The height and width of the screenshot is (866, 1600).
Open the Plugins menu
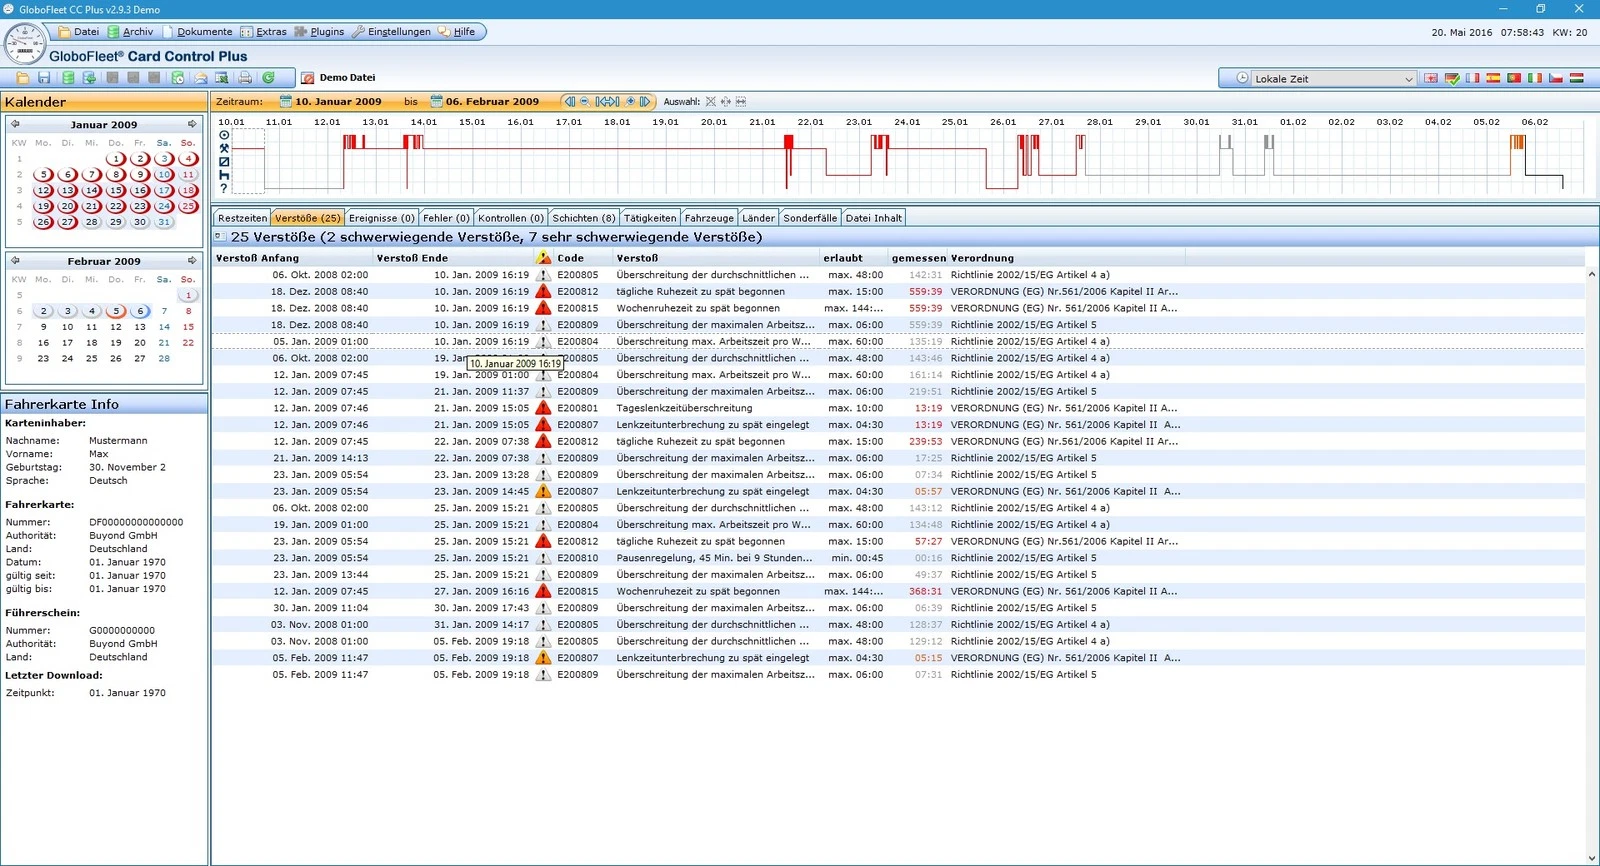click(319, 31)
